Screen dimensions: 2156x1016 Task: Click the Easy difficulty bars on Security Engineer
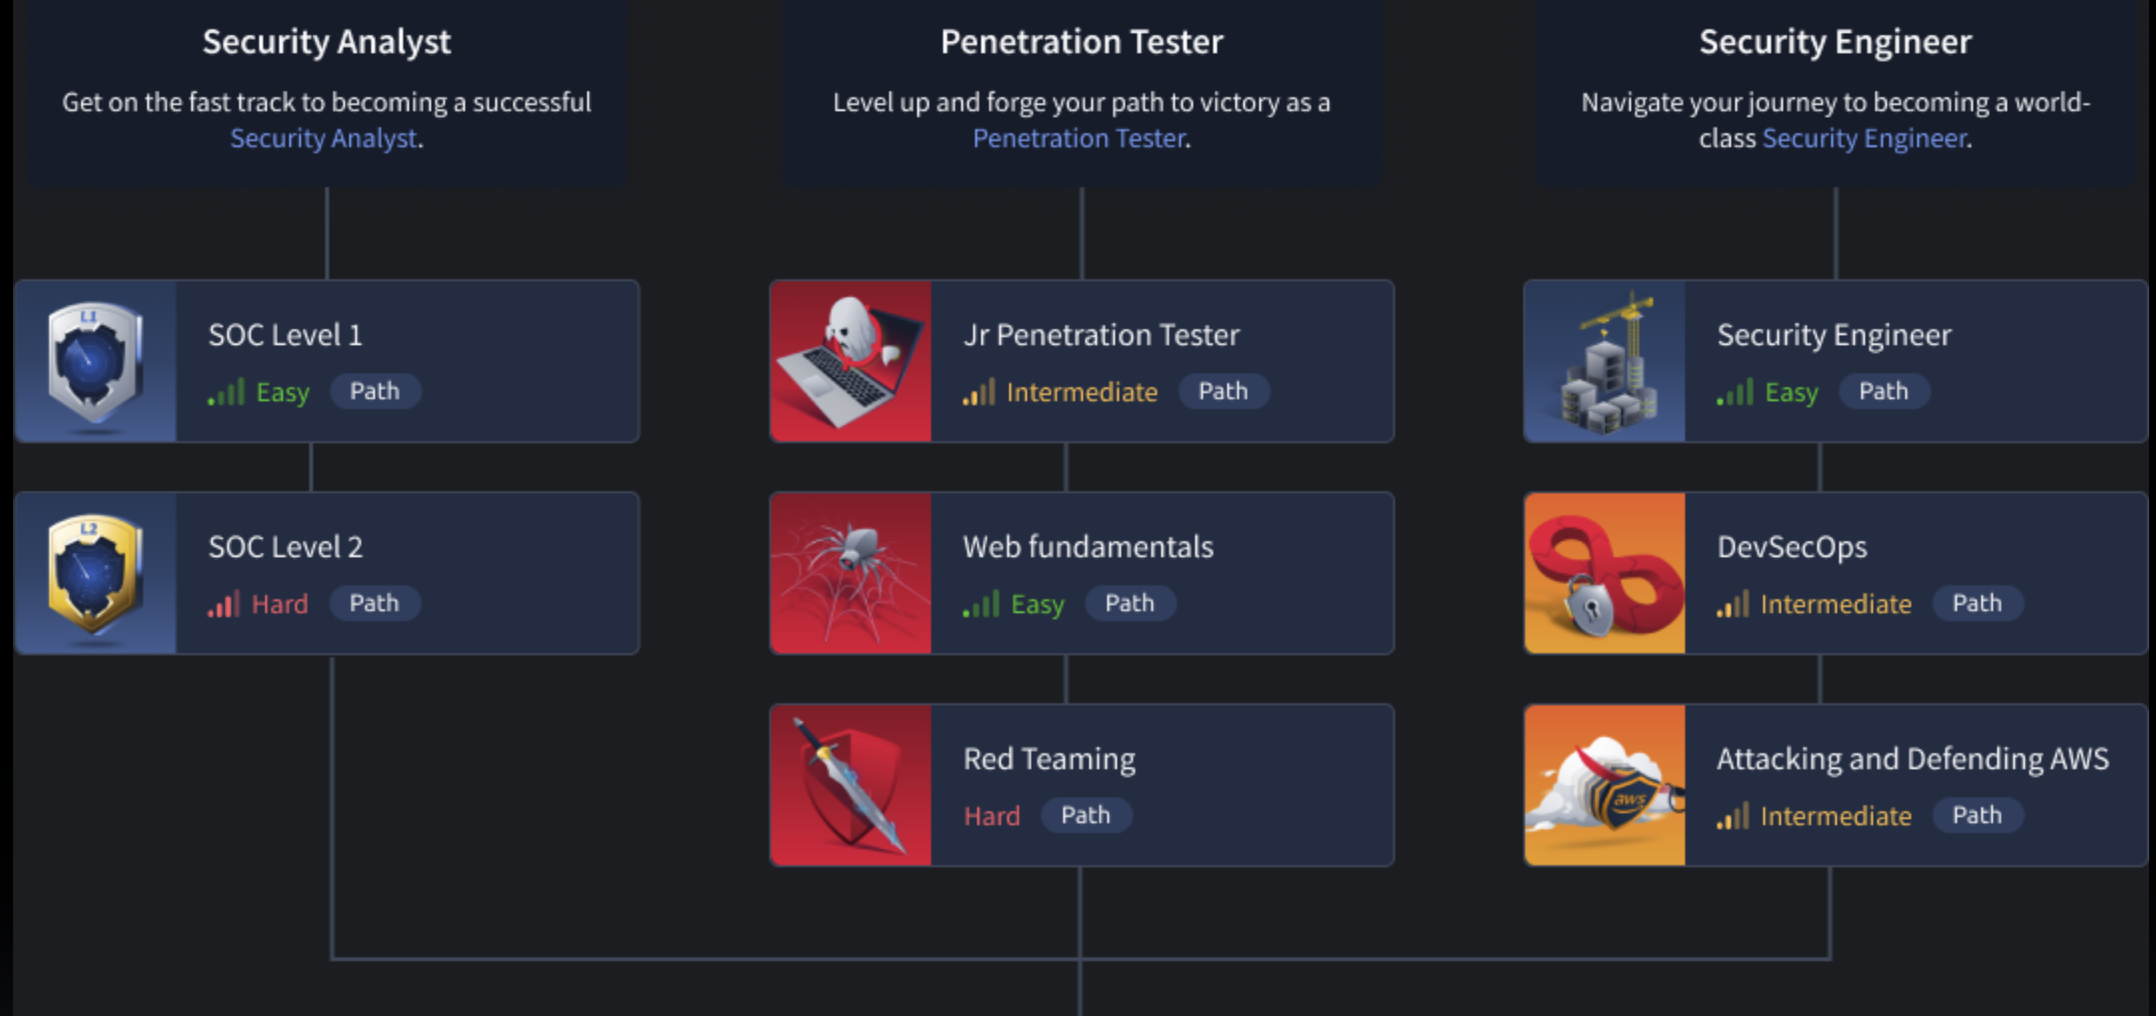pos(1735,392)
